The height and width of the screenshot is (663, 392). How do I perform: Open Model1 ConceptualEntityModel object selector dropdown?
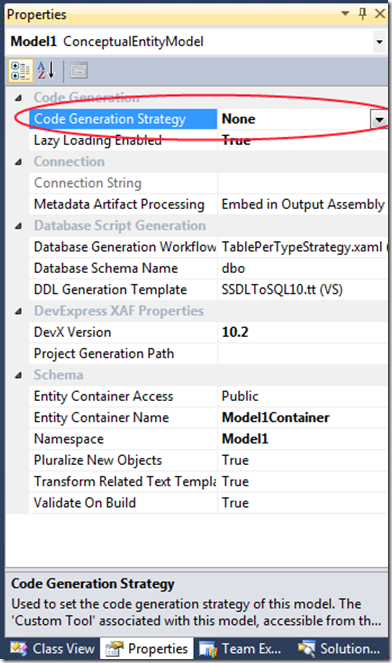(x=379, y=42)
